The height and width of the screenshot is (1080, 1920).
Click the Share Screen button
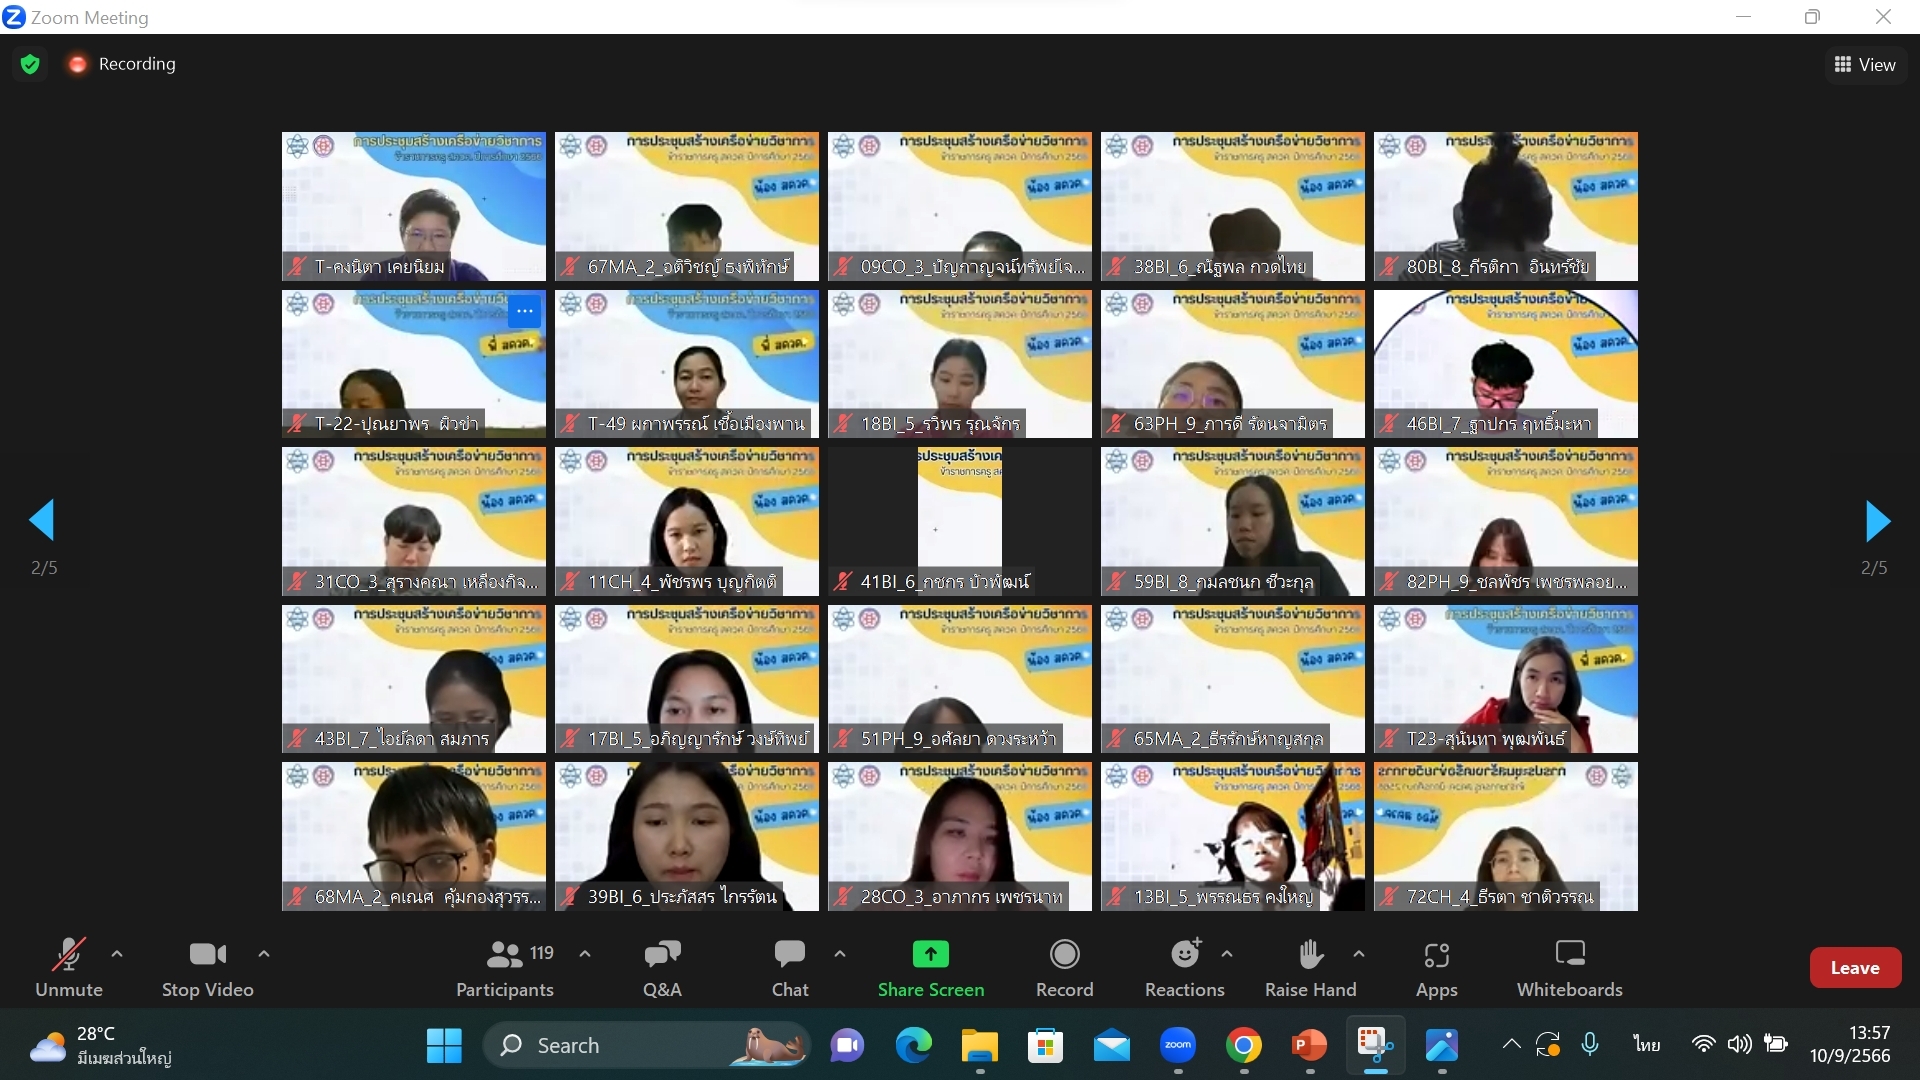(931, 967)
